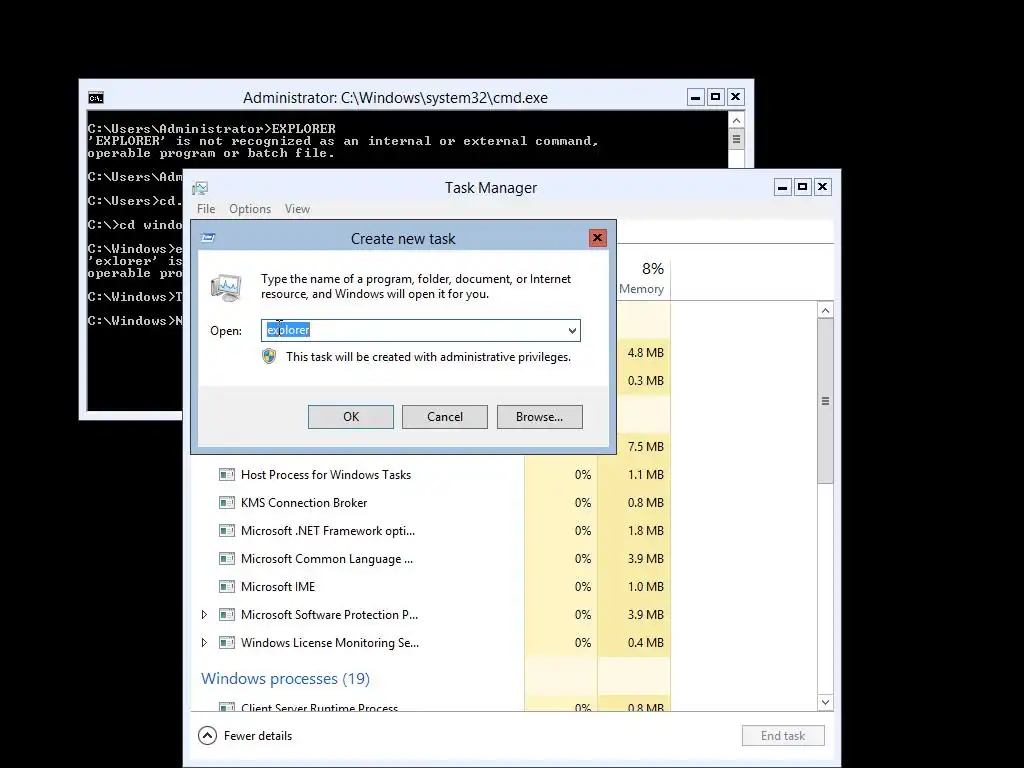Screen dimensions: 1024x768
Task: Click Cancel in Create new task
Action: click(x=445, y=417)
